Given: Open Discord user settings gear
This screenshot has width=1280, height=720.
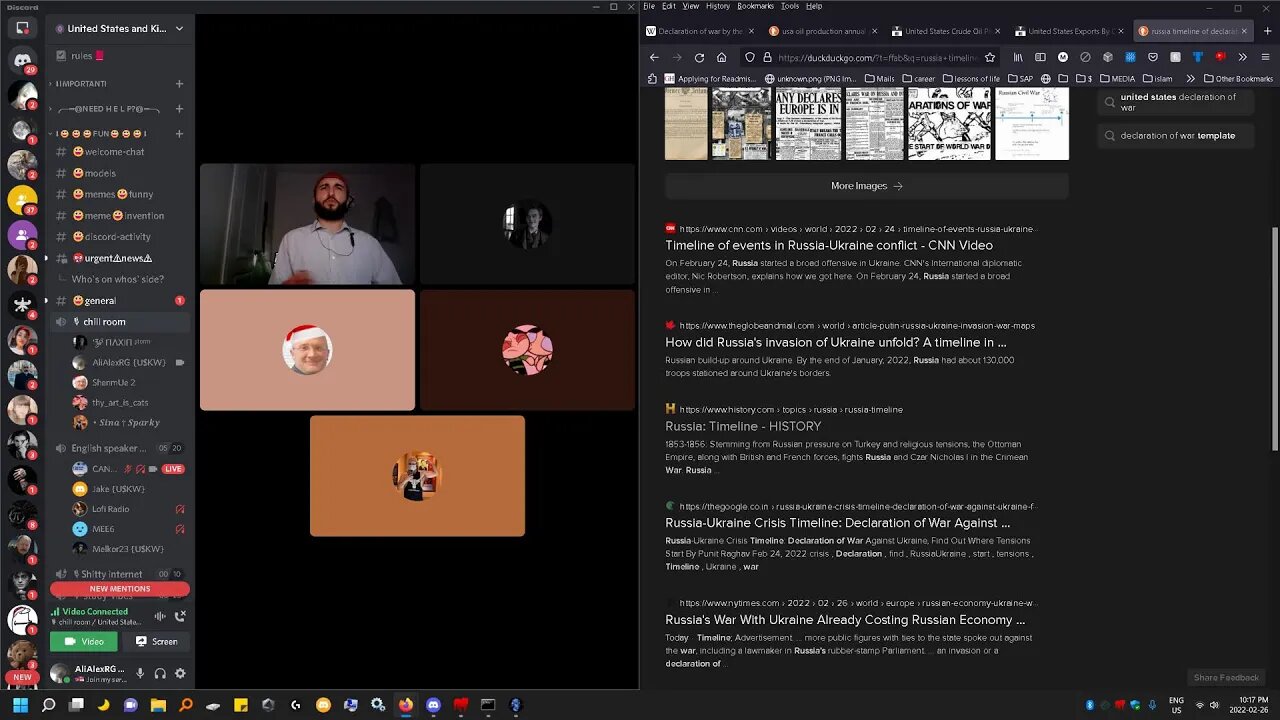Looking at the screenshot, I should coord(180,673).
